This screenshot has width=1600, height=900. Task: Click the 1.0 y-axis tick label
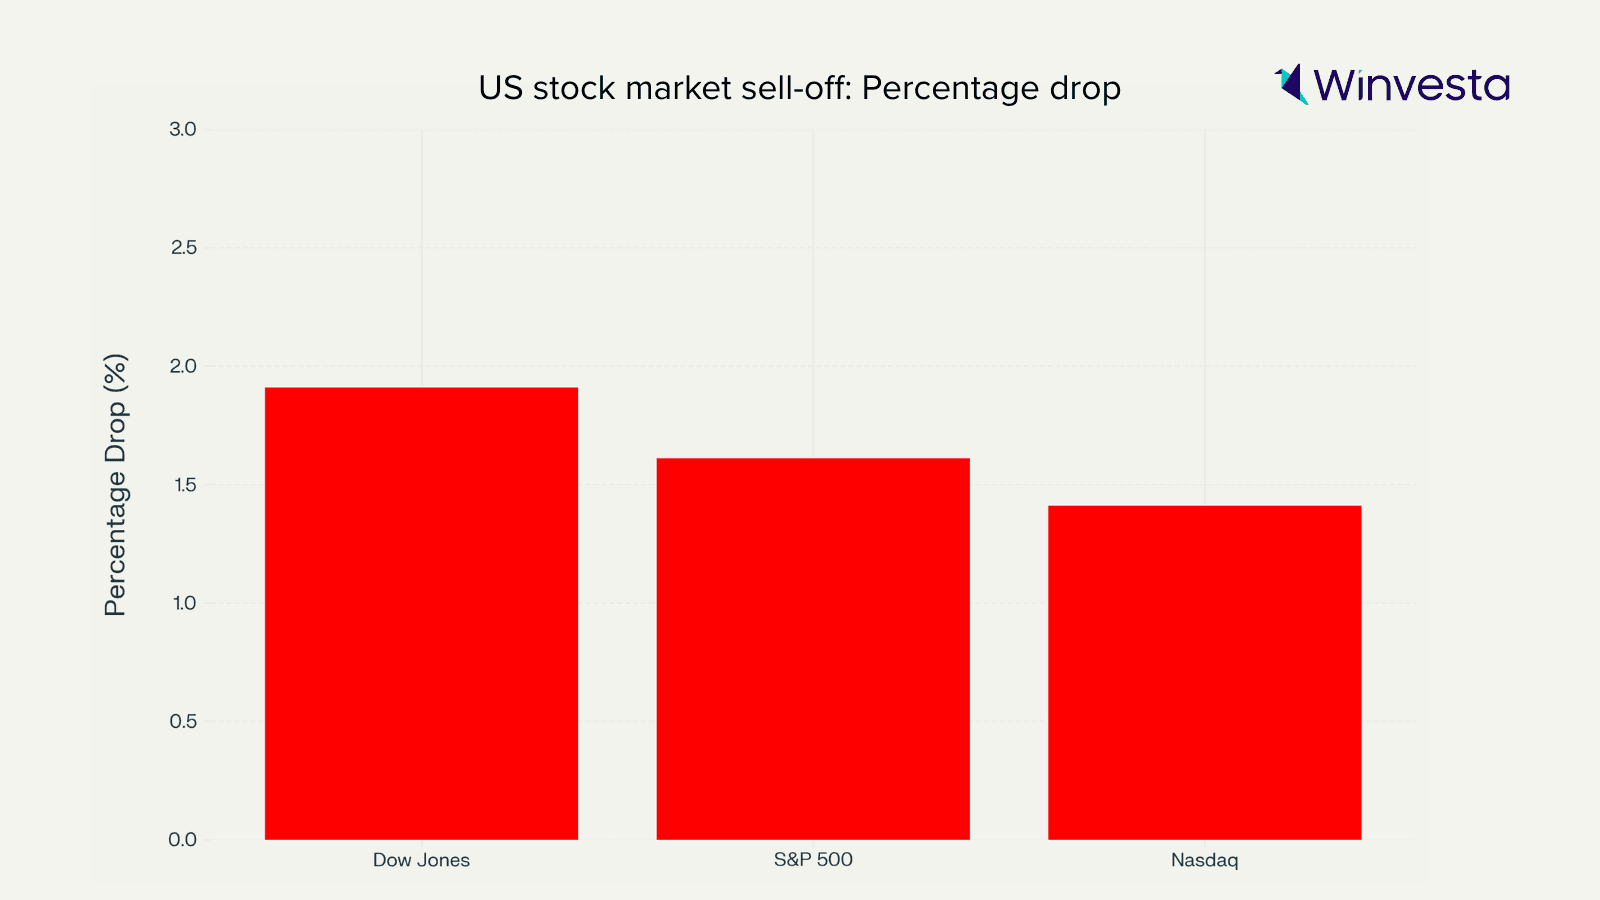click(x=183, y=603)
